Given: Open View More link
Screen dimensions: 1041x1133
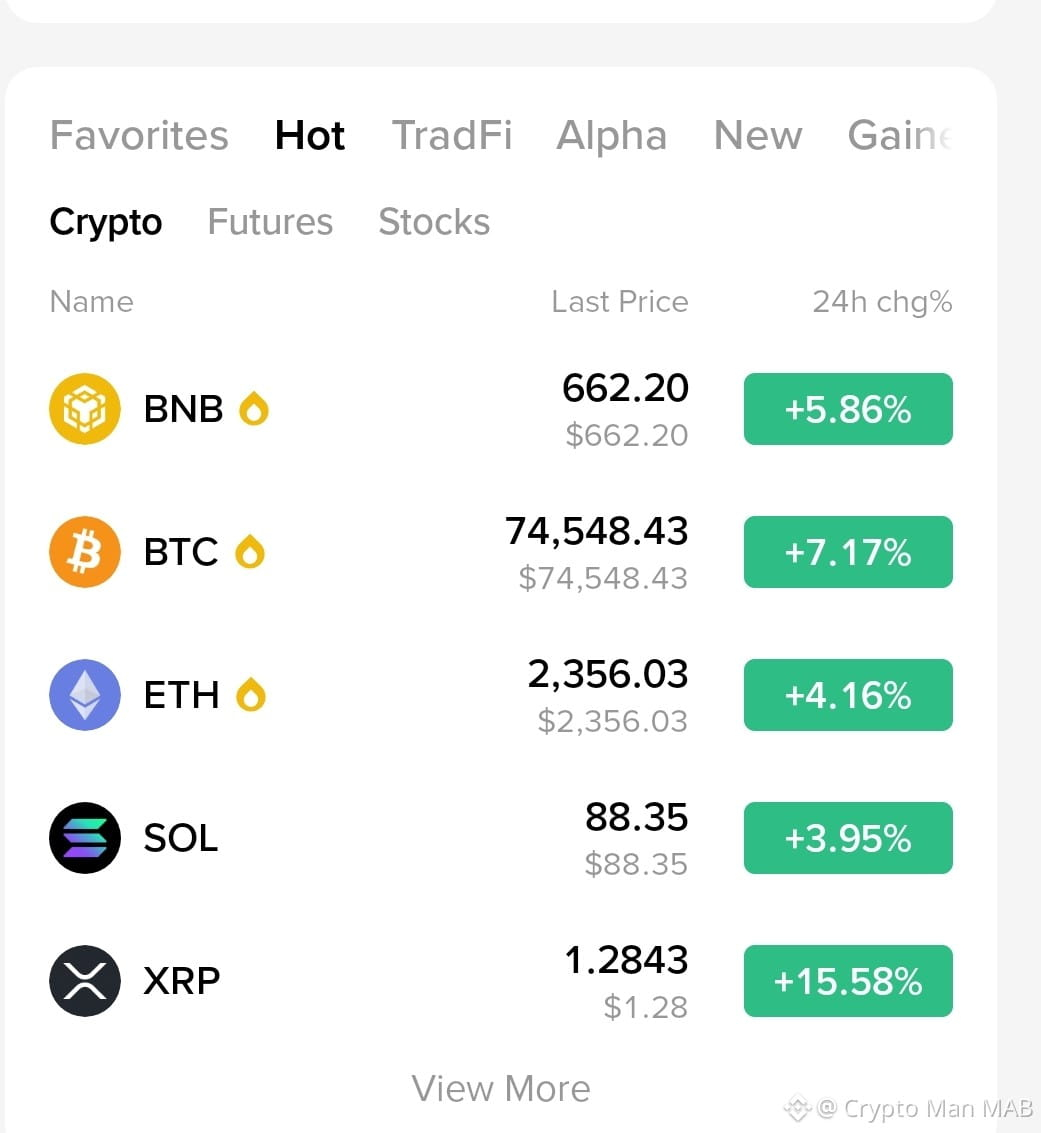Looking at the screenshot, I should pos(501,1088).
